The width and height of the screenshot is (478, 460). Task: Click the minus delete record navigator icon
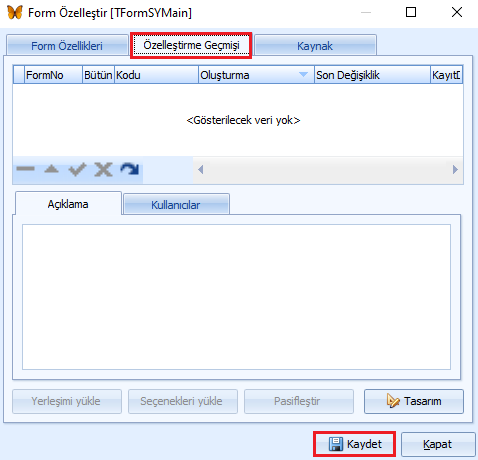click(25, 169)
